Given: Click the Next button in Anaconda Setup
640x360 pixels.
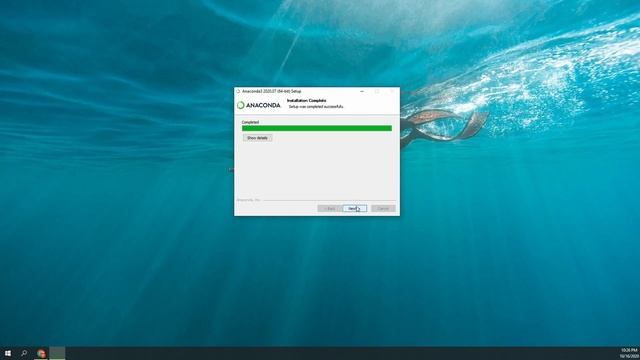Looking at the screenshot, I should coord(355,209).
